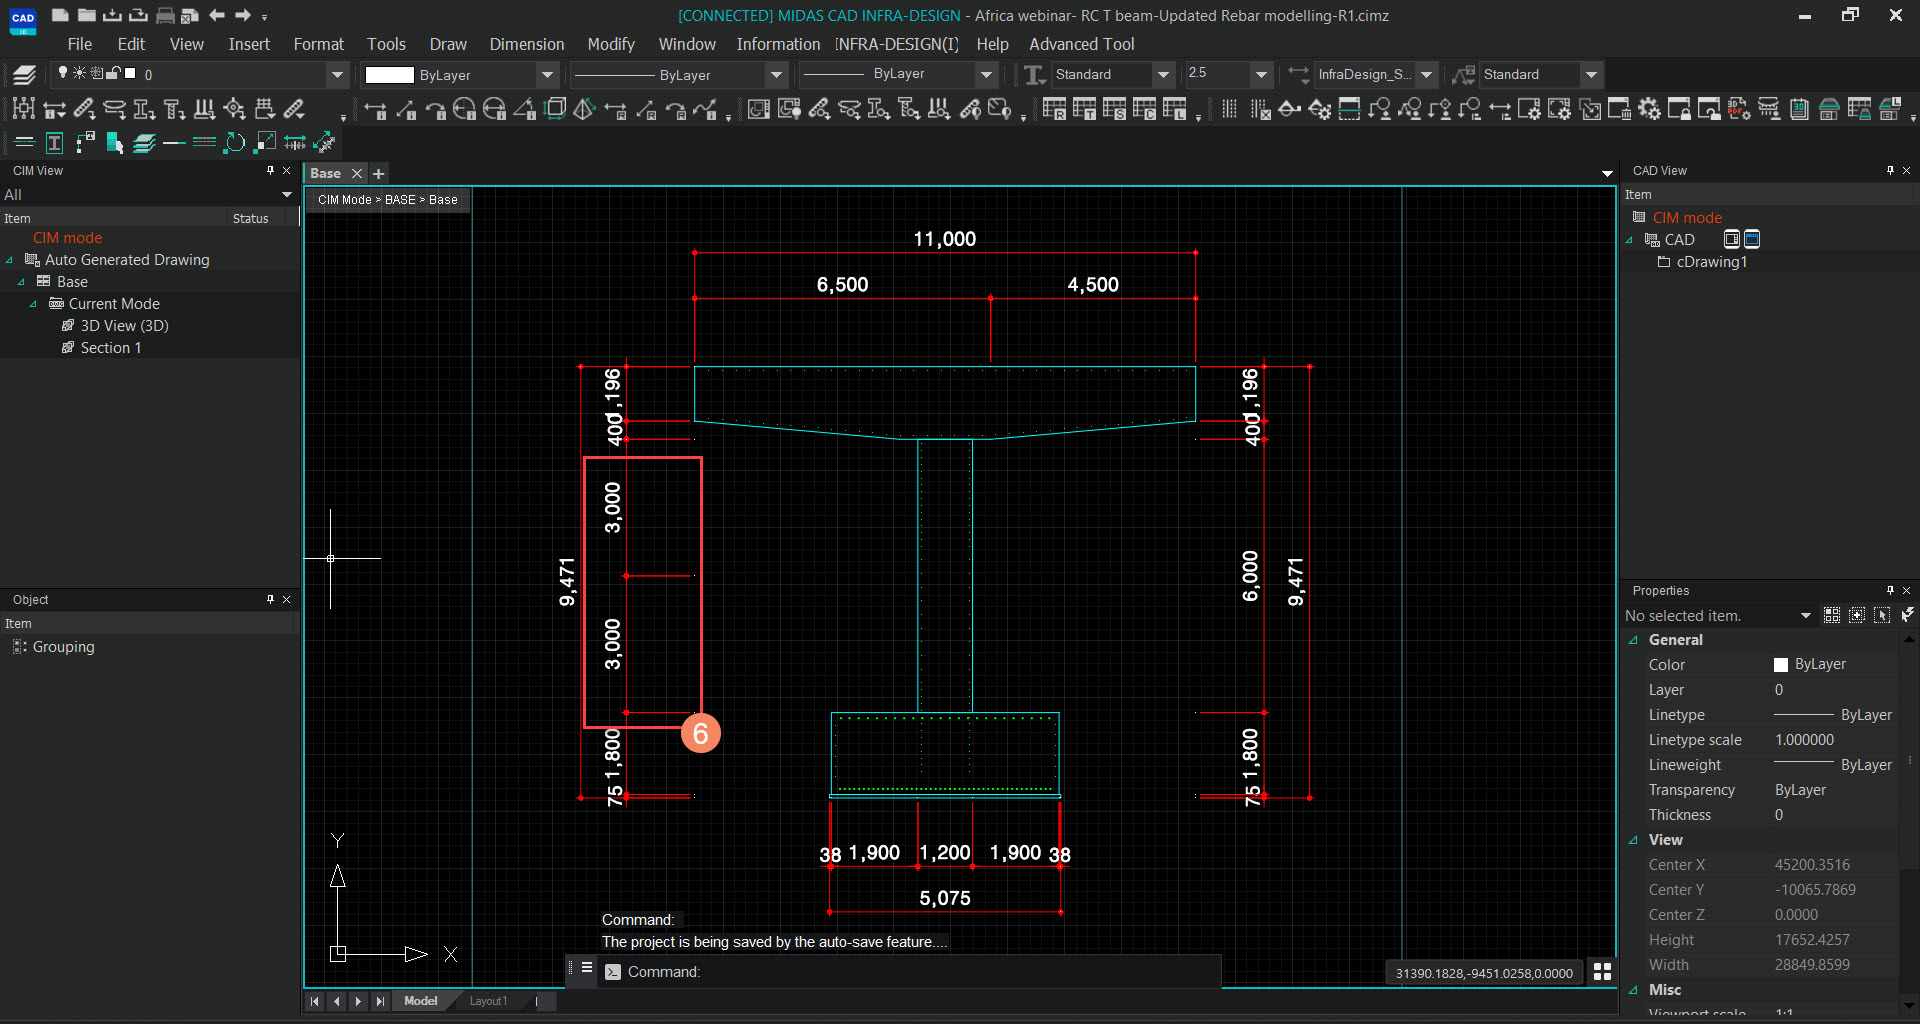1920x1024 pixels.
Task: Collapse the General properties section
Action: 1634,640
